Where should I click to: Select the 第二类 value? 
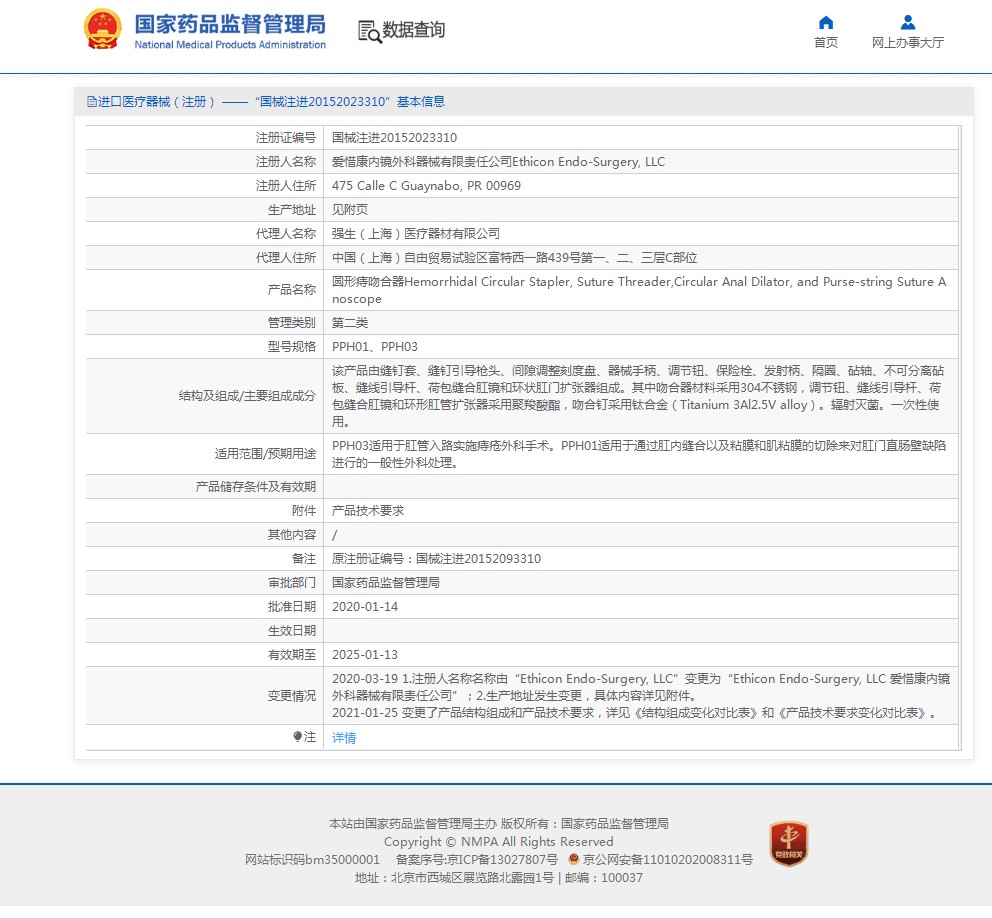click(350, 323)
